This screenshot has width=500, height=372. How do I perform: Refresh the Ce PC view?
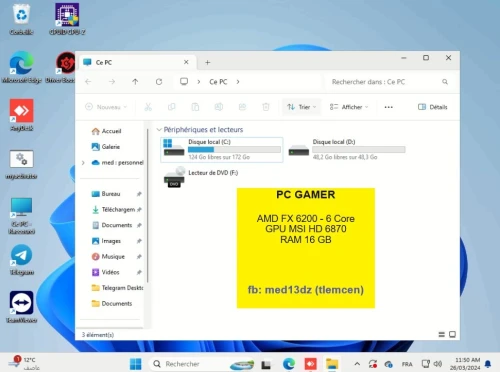point(159,82)
